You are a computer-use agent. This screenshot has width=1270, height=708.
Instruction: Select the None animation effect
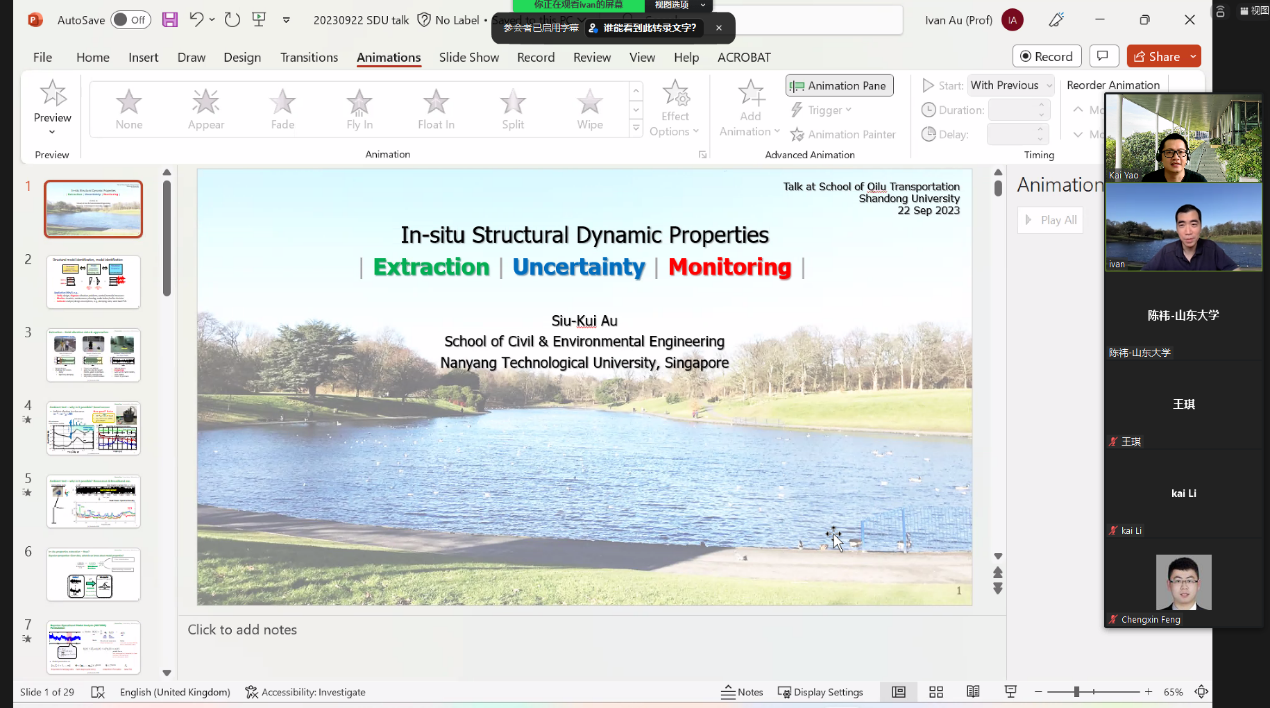coord(129,109)
